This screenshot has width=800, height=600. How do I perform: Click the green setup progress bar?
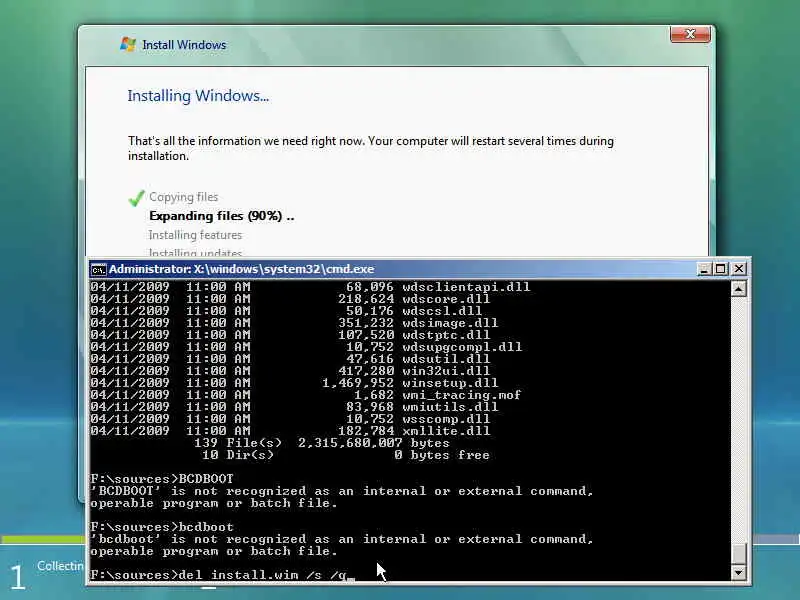coord(43,539)
